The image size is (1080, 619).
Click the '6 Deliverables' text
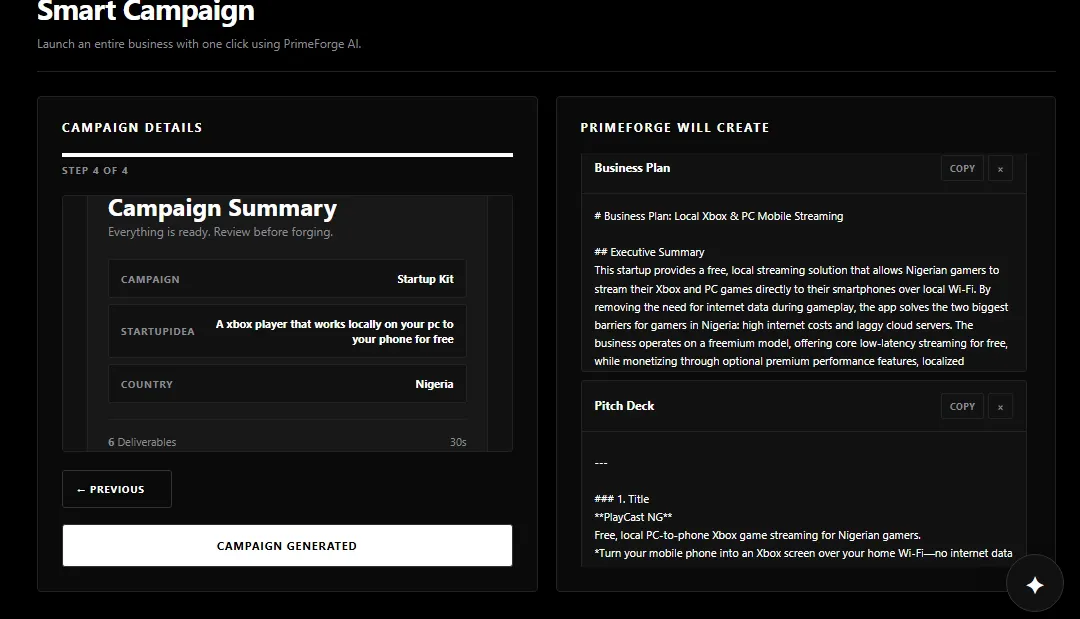[x=142, y=442]
